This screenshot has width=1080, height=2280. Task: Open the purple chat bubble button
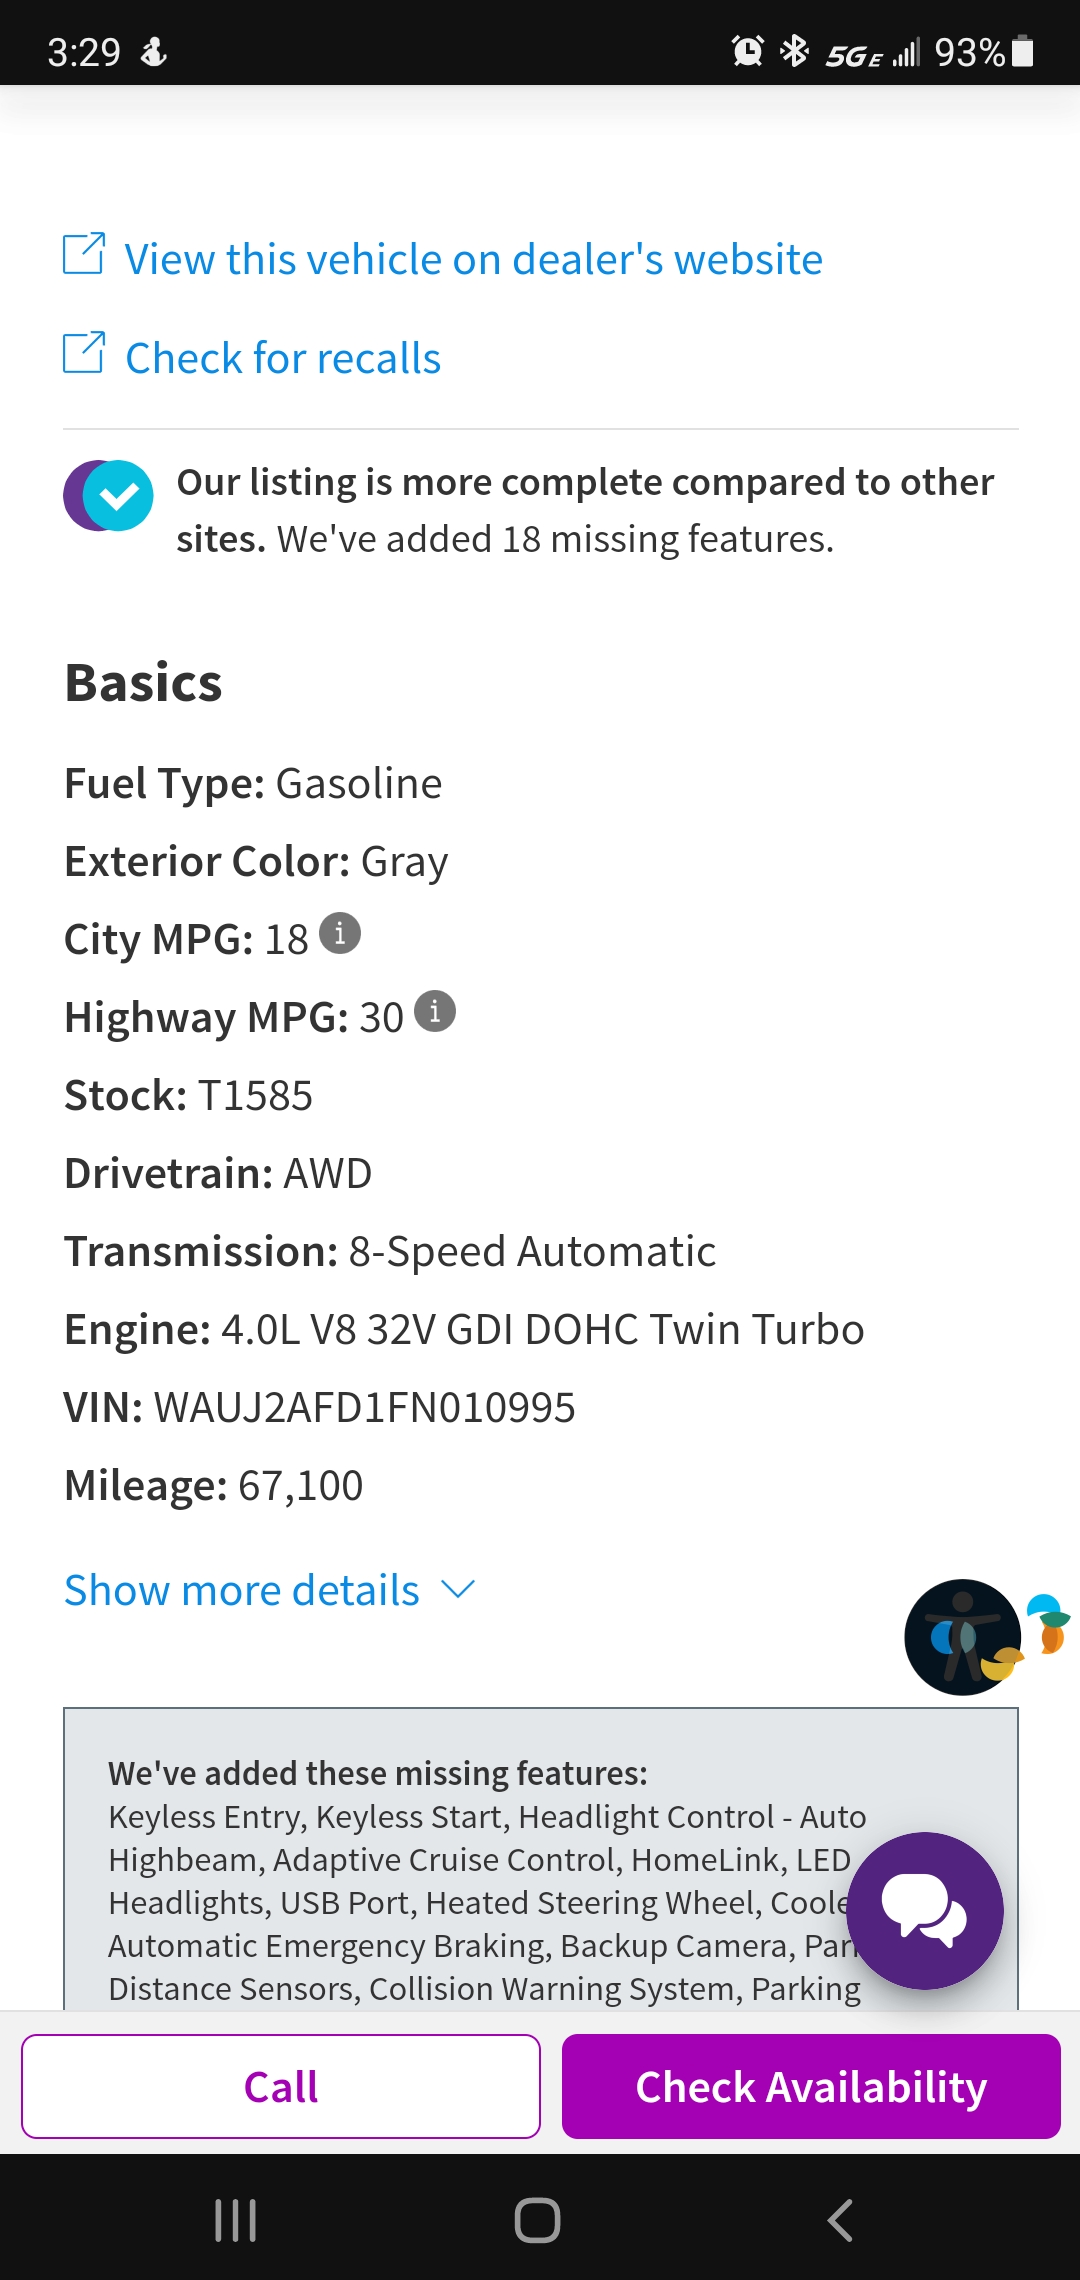tap(924, 1910)
